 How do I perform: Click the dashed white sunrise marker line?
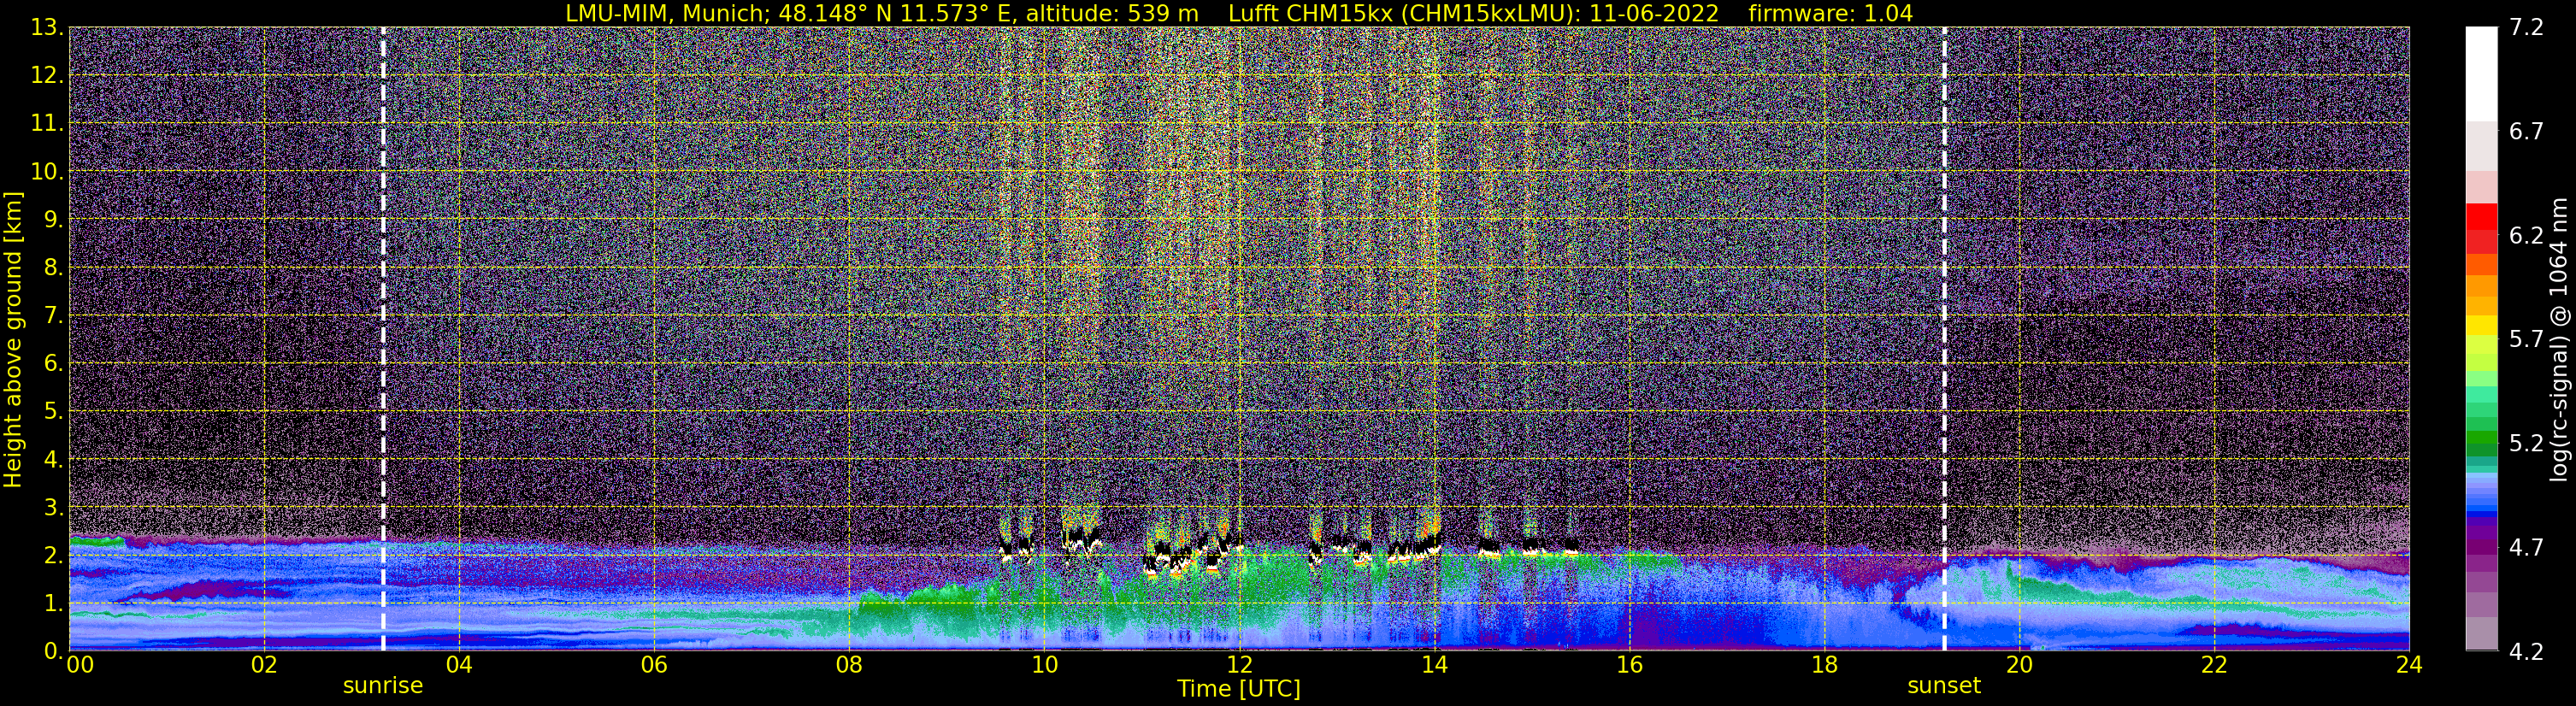pos(383,338)
